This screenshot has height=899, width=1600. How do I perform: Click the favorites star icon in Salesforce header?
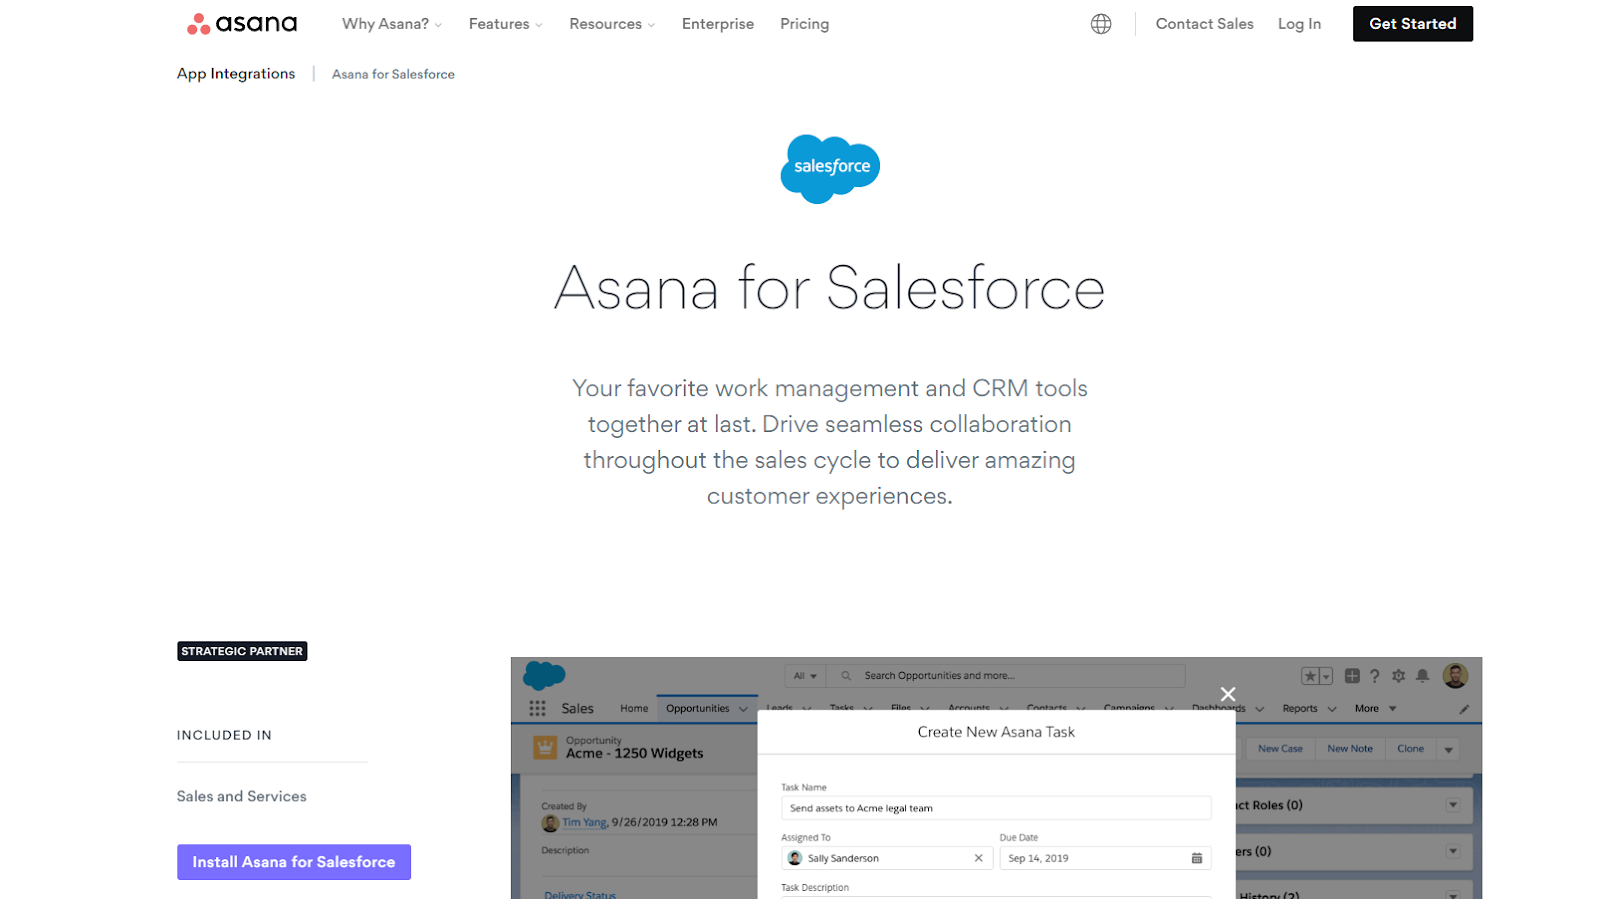(x=1310, y=676)
